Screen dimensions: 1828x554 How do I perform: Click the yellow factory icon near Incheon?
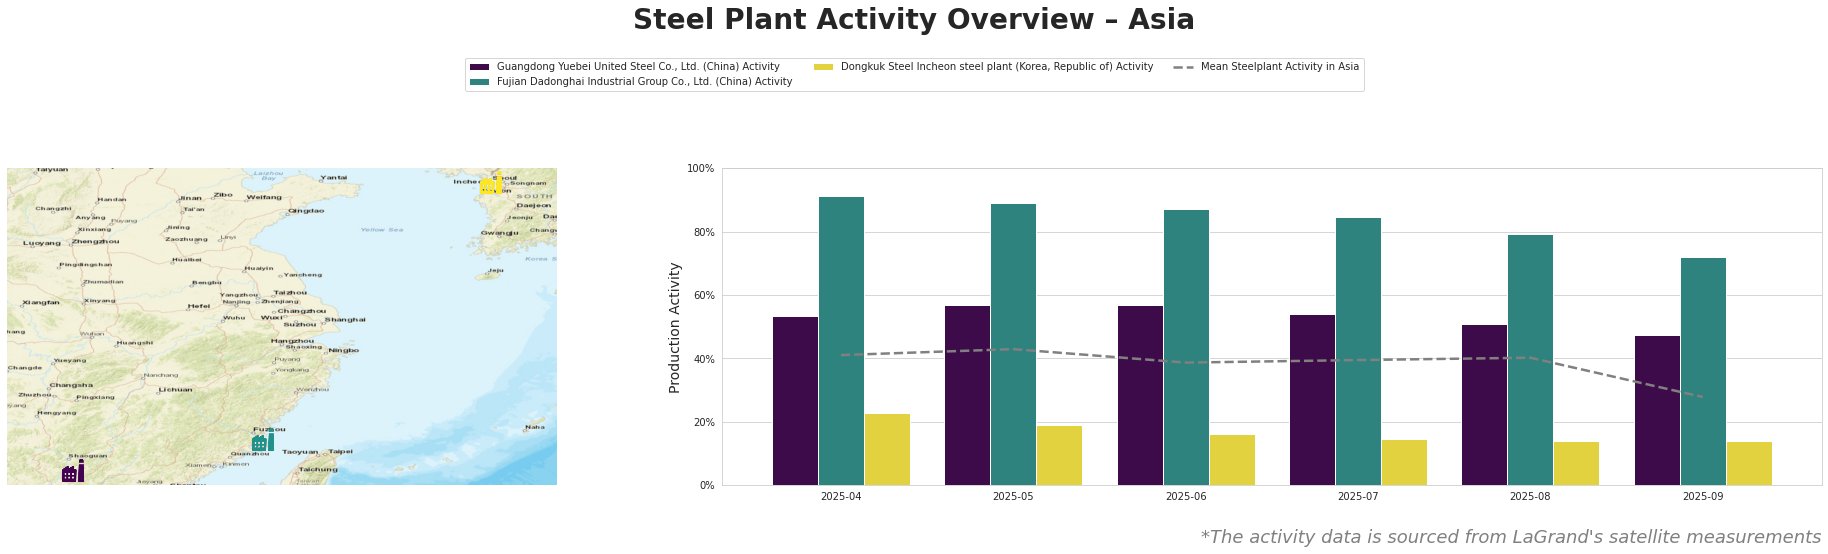click(x=491, y=185)
